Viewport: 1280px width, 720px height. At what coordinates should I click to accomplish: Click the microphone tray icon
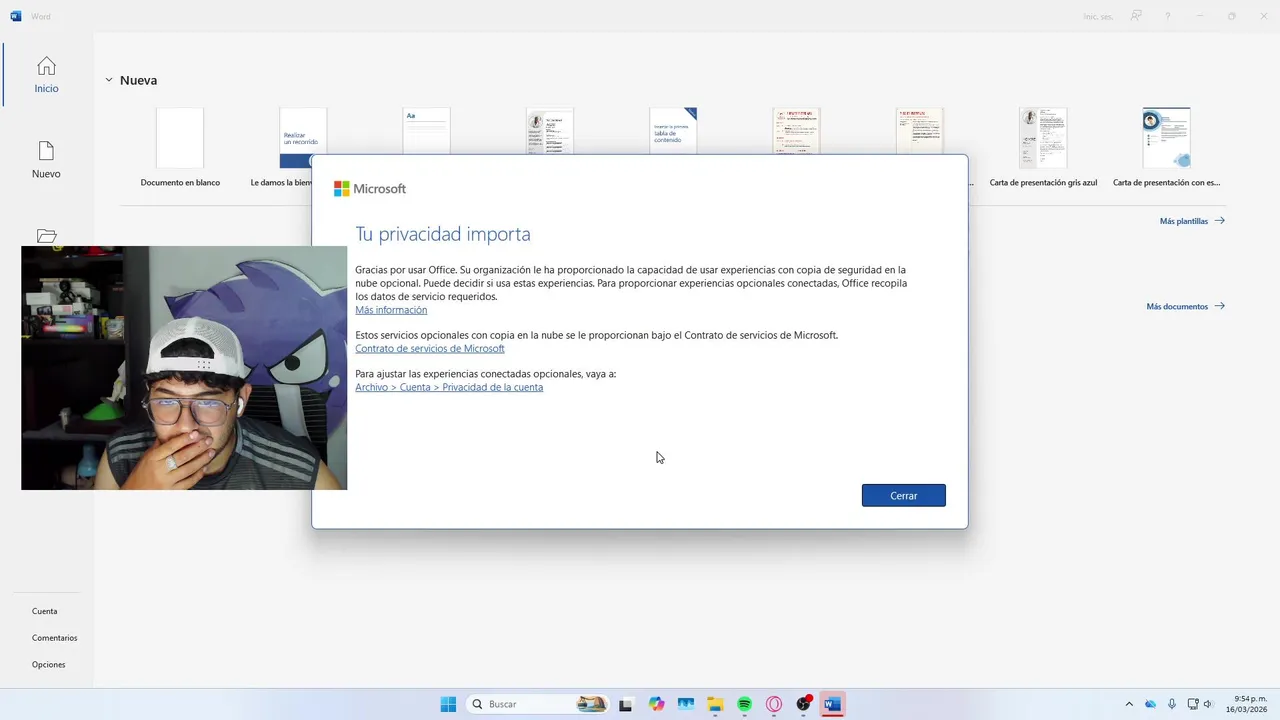1171,704
